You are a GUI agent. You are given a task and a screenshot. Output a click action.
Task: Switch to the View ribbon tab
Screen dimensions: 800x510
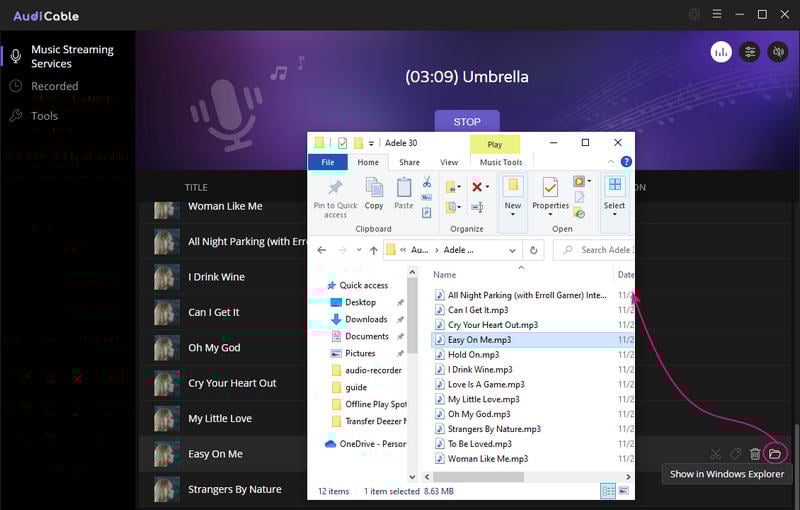[x=449, y=162]
